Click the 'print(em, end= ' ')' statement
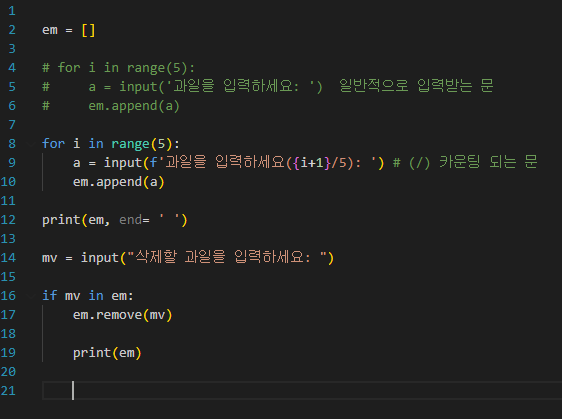The height and width of the screenshot is (419, 562). pyautogui.click(x=115, y=220)
